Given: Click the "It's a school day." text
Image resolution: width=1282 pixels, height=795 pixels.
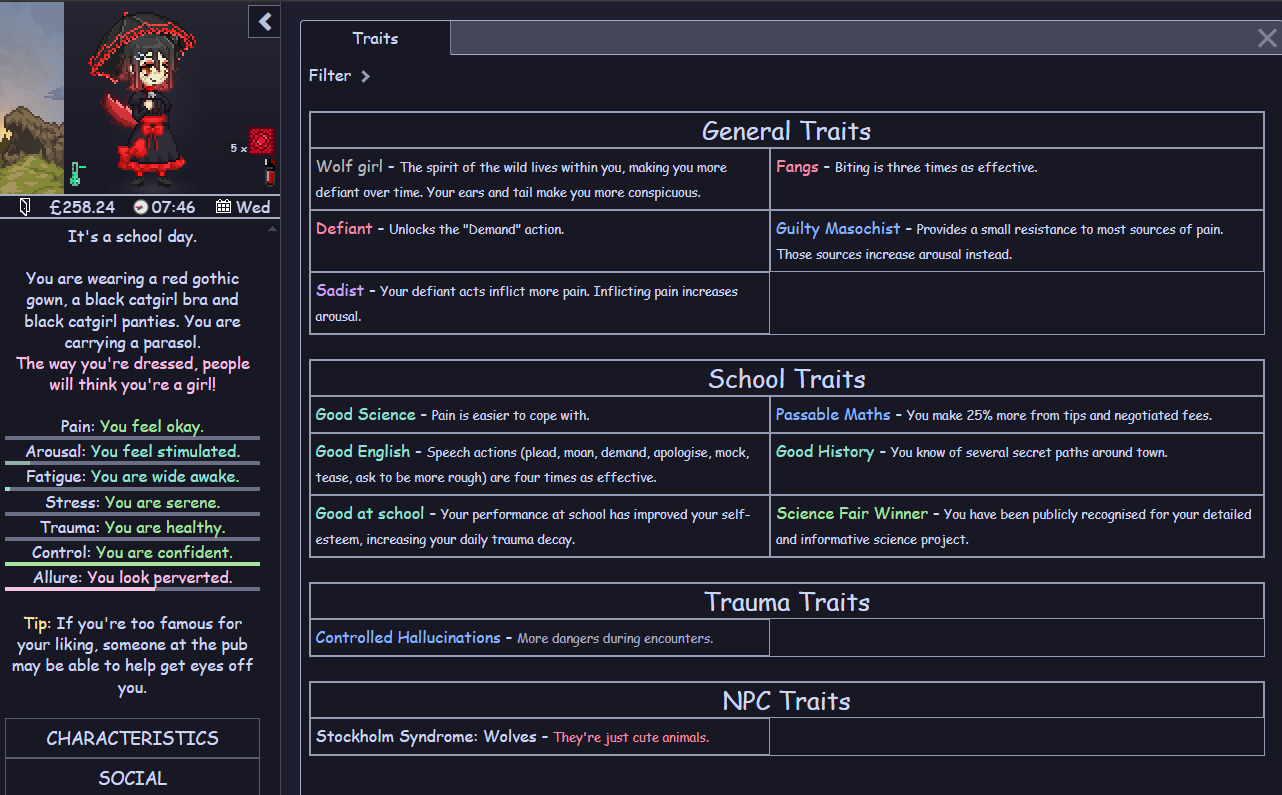Looking at the screenshot, I should click(132, 237).
